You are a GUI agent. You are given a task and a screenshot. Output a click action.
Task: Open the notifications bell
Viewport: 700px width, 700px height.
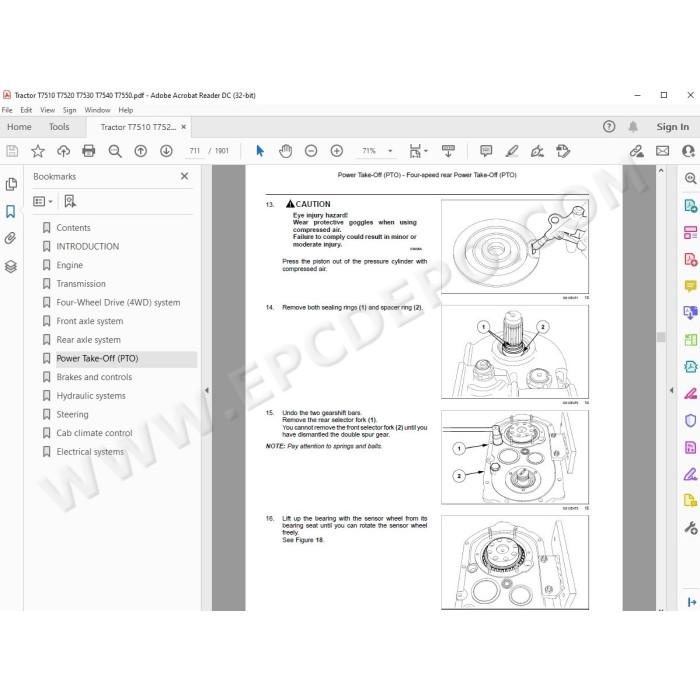[x=633, y=127]
